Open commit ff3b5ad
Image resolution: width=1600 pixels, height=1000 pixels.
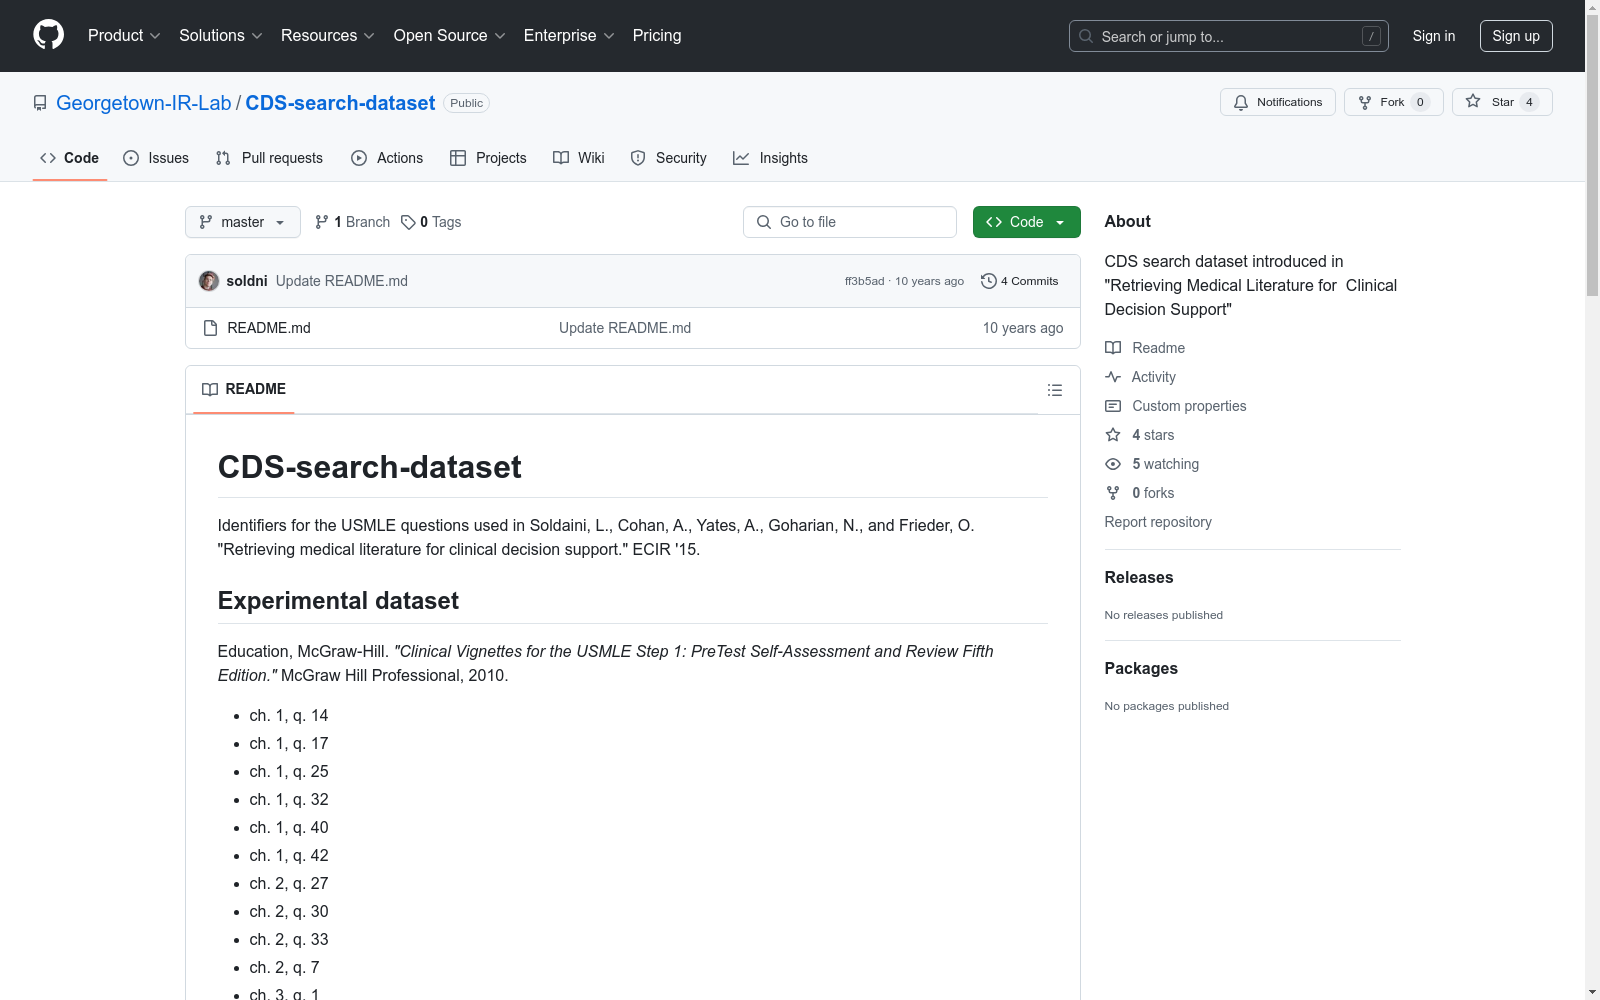click(x=864, y=281)
